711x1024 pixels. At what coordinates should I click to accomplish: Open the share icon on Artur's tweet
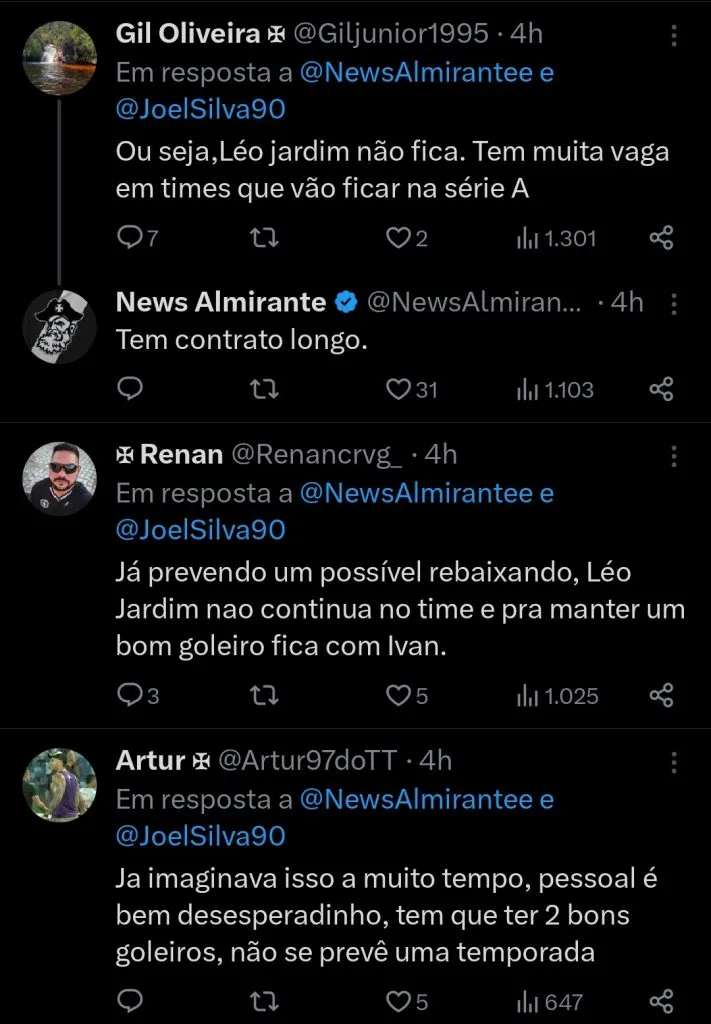(x=660, y=1000)
